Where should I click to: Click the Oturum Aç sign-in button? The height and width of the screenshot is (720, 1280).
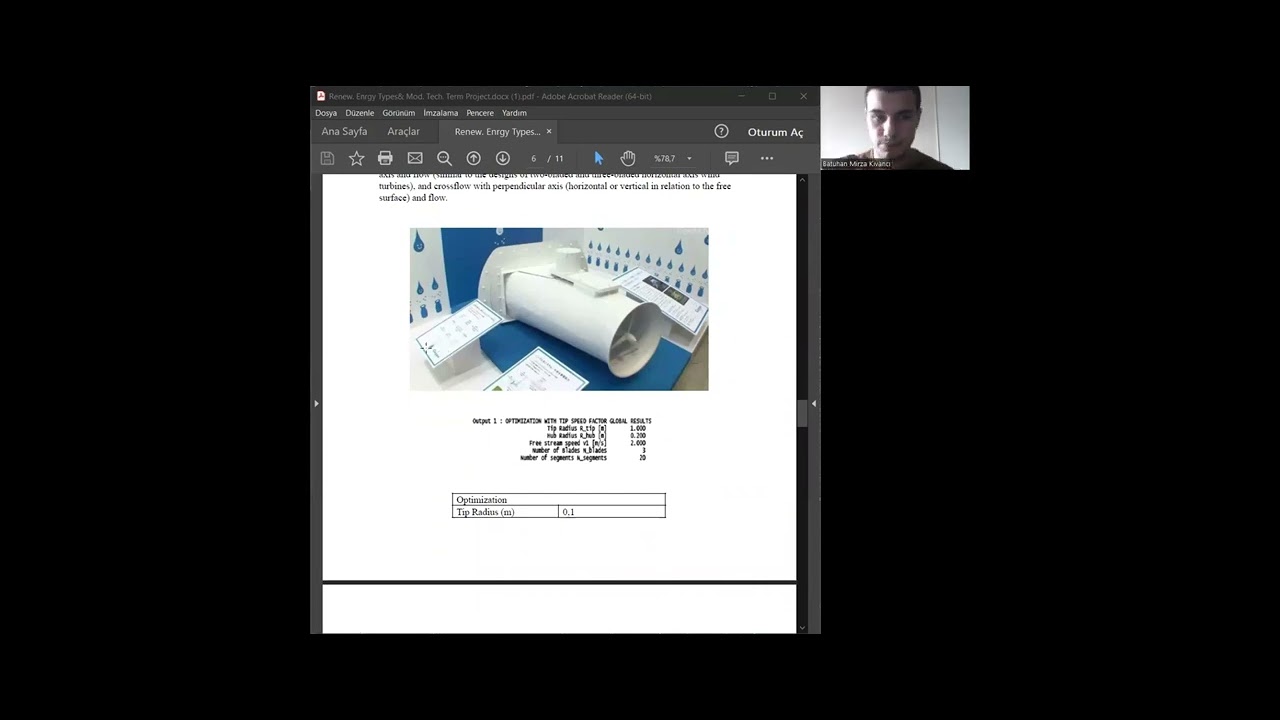pyautogui.click(x=775, y=132)
